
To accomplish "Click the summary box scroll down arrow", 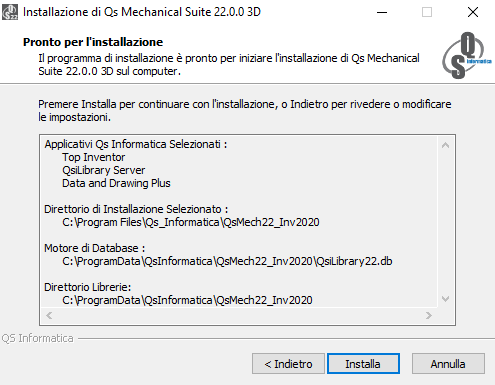I will coord(445,299).
